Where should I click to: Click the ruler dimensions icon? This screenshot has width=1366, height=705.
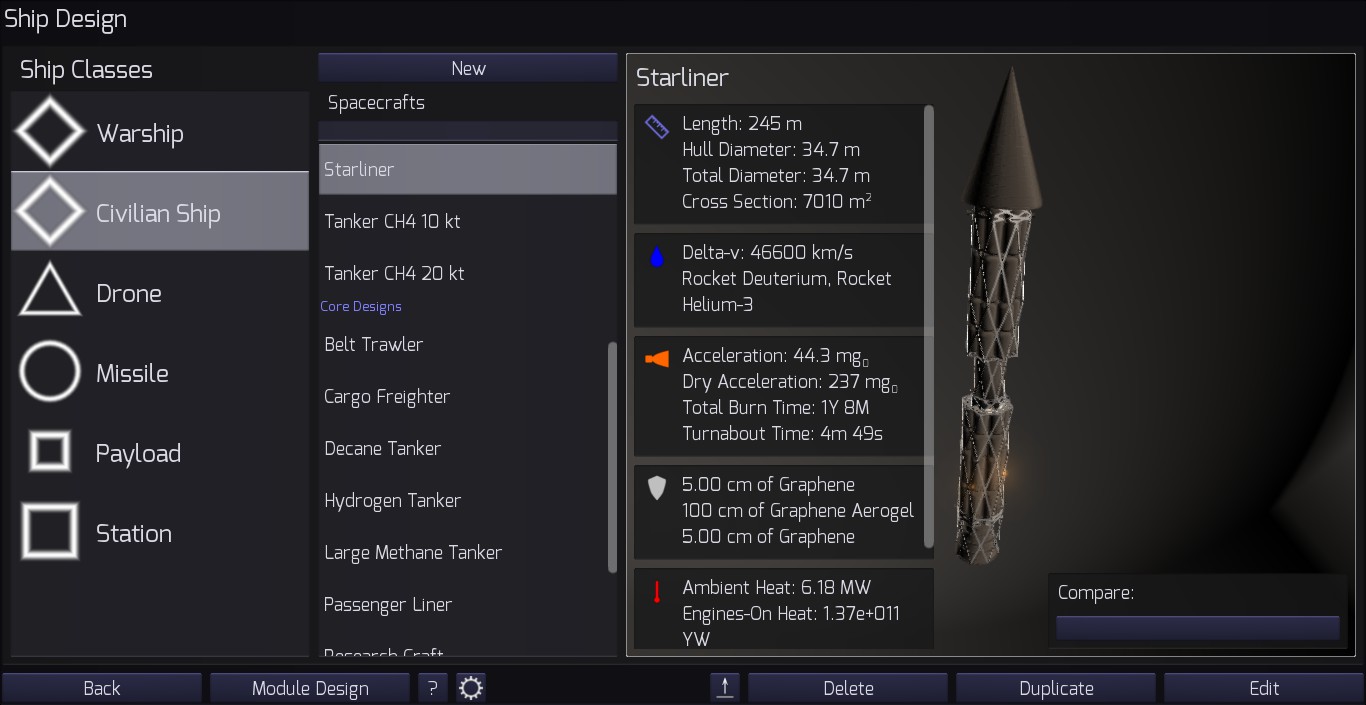(x=657, y=127)
